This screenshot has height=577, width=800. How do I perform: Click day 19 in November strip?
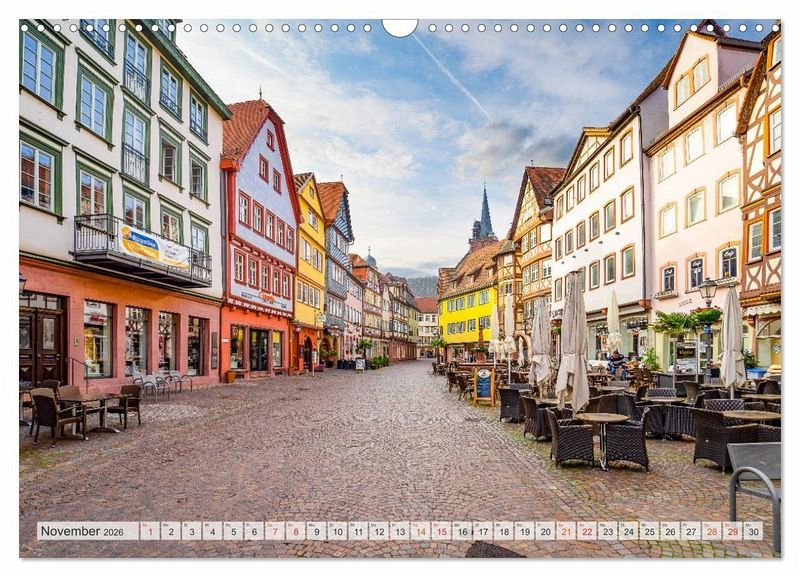pos(524,531)
